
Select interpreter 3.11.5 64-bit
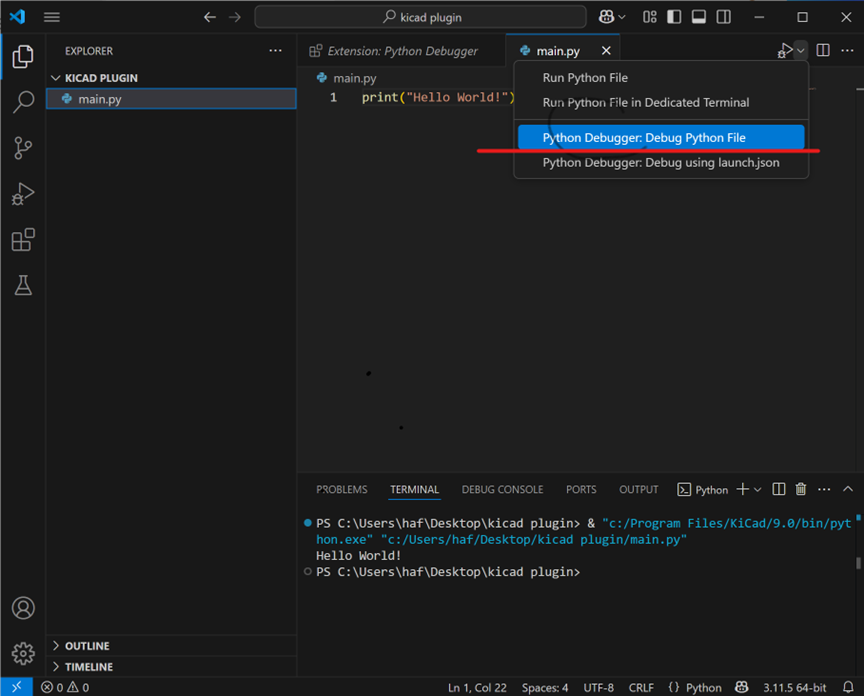795,687
